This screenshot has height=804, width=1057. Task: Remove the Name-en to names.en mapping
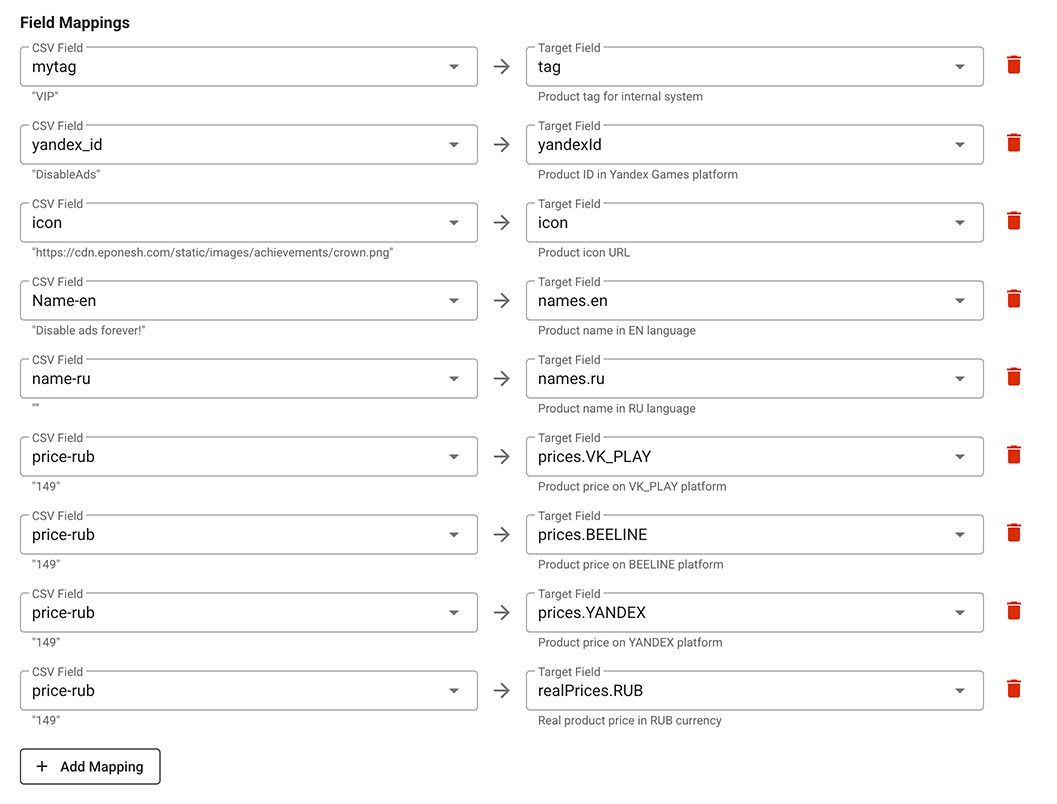coord(1013,300)
